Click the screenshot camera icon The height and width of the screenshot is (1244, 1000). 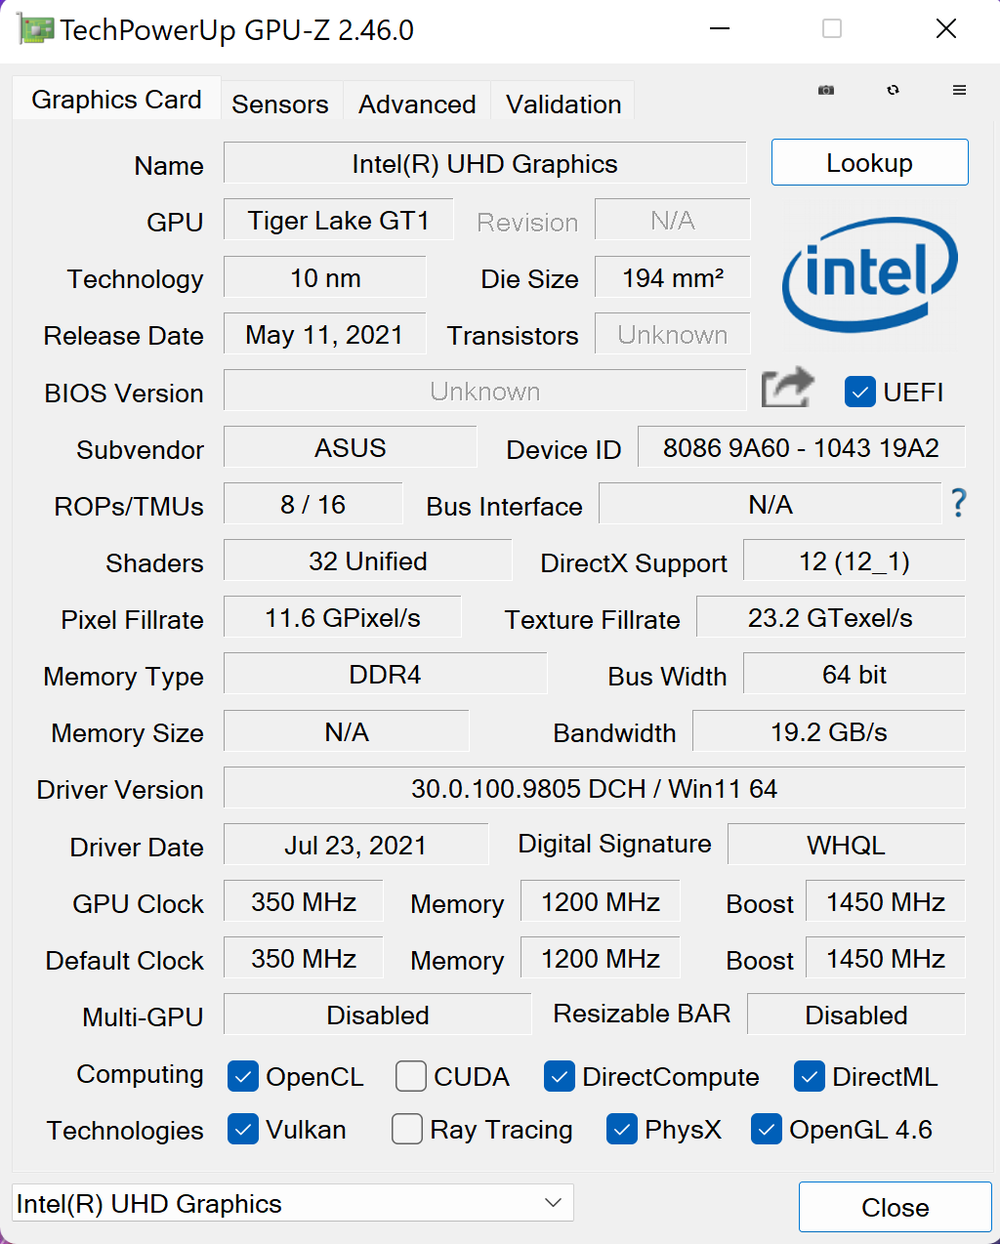coord(826,90)
